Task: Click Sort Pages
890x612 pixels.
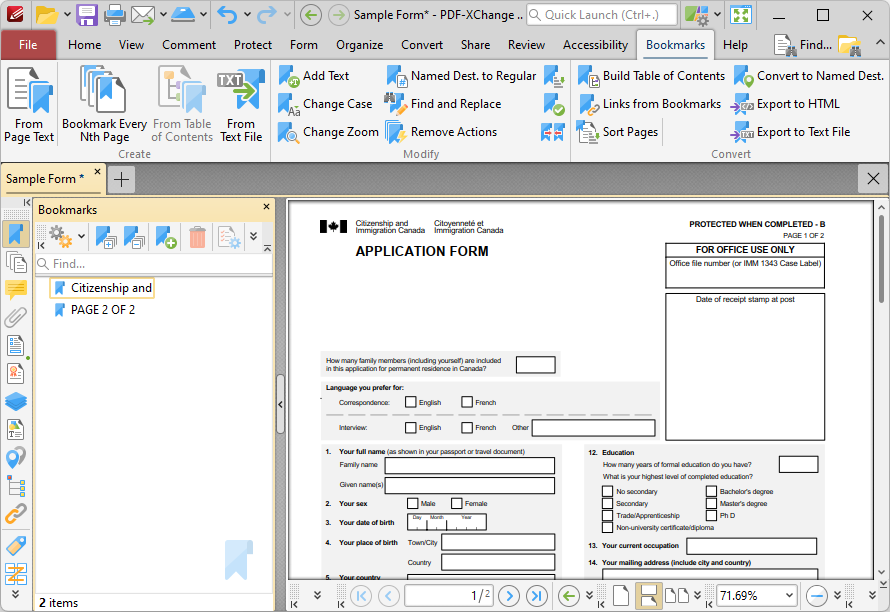Action: (618, 132)
